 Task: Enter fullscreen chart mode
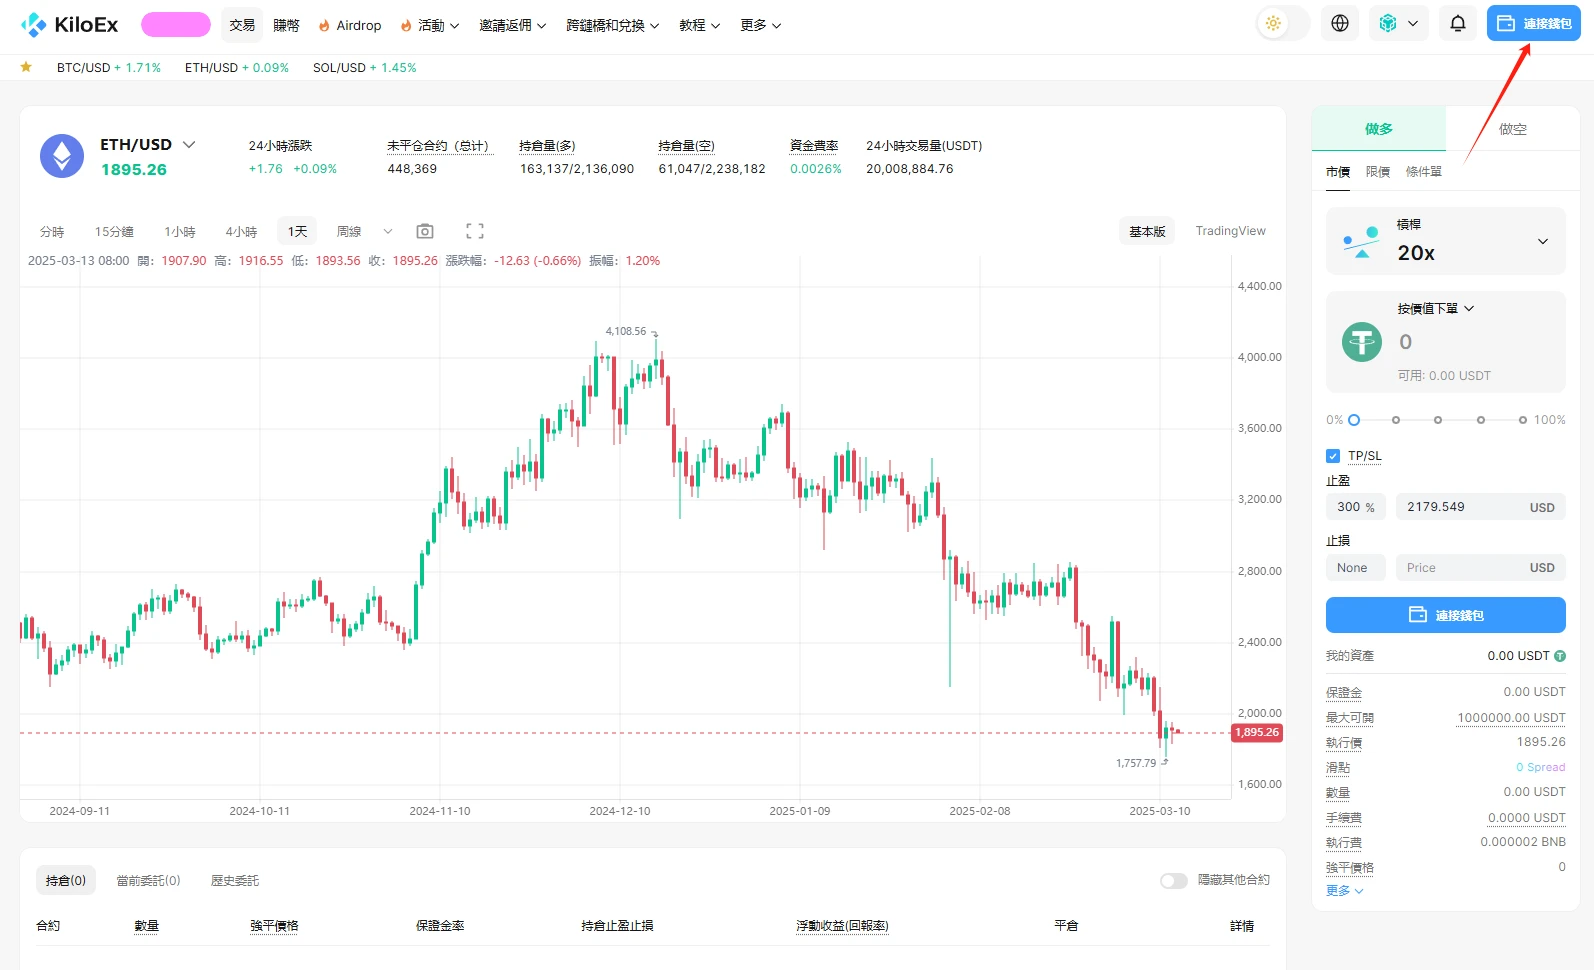pyautogui.click(x=475, y=231)
